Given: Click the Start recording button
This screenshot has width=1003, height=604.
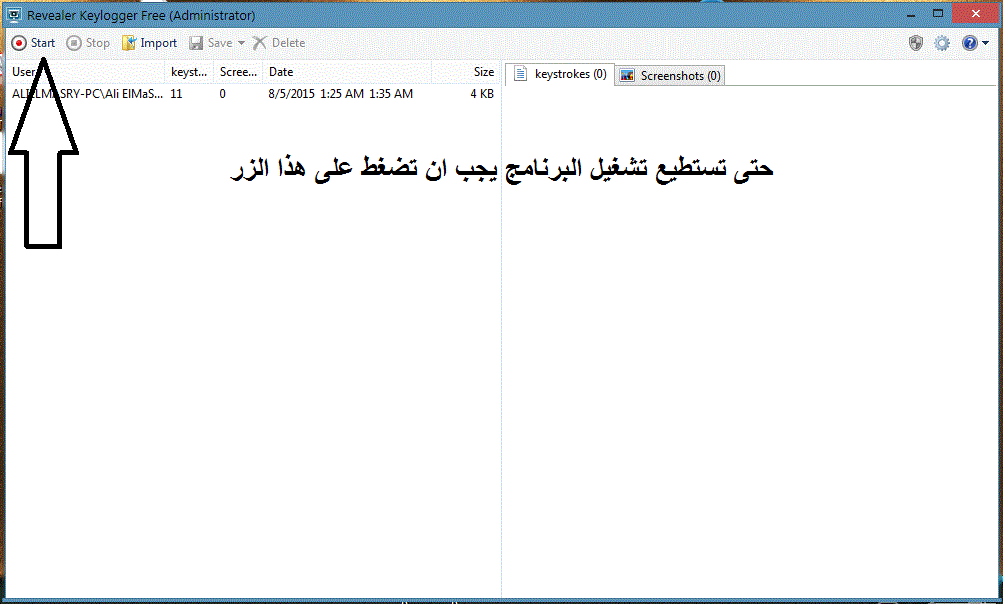Looking at the screenshot, I should pos(33,43).
